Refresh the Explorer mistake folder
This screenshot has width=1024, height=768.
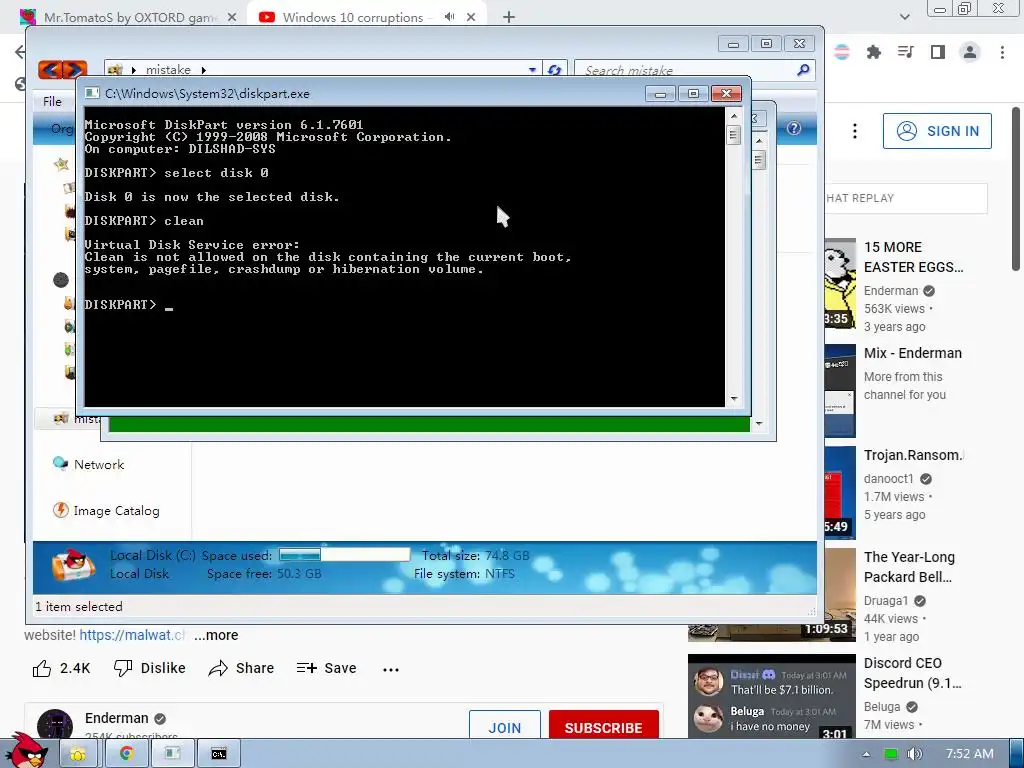point(554,70)
